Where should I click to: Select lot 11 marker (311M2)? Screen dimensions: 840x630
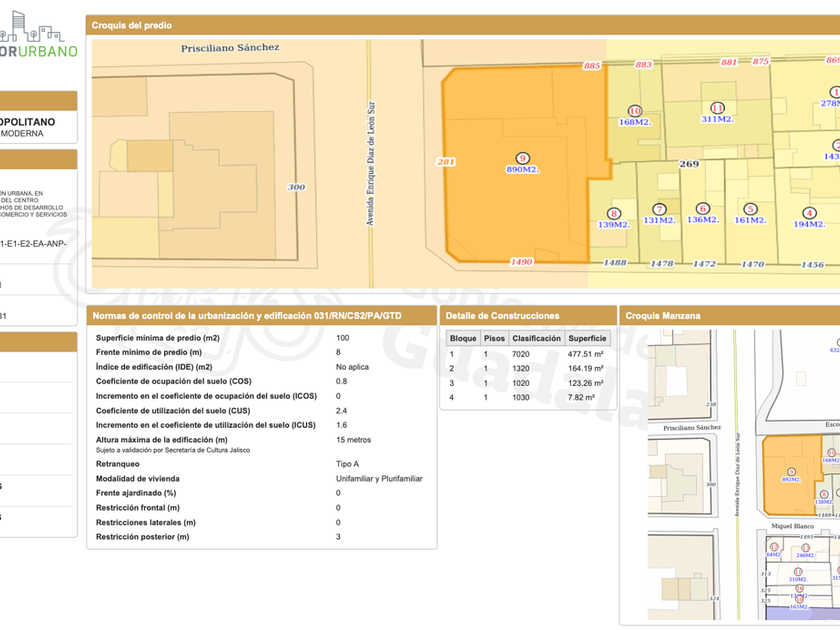[717, 108]
